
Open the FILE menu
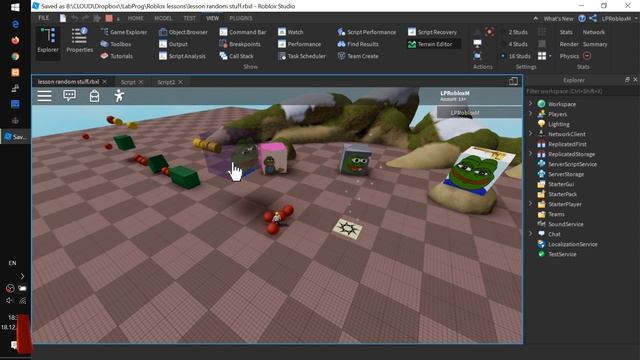44,18
